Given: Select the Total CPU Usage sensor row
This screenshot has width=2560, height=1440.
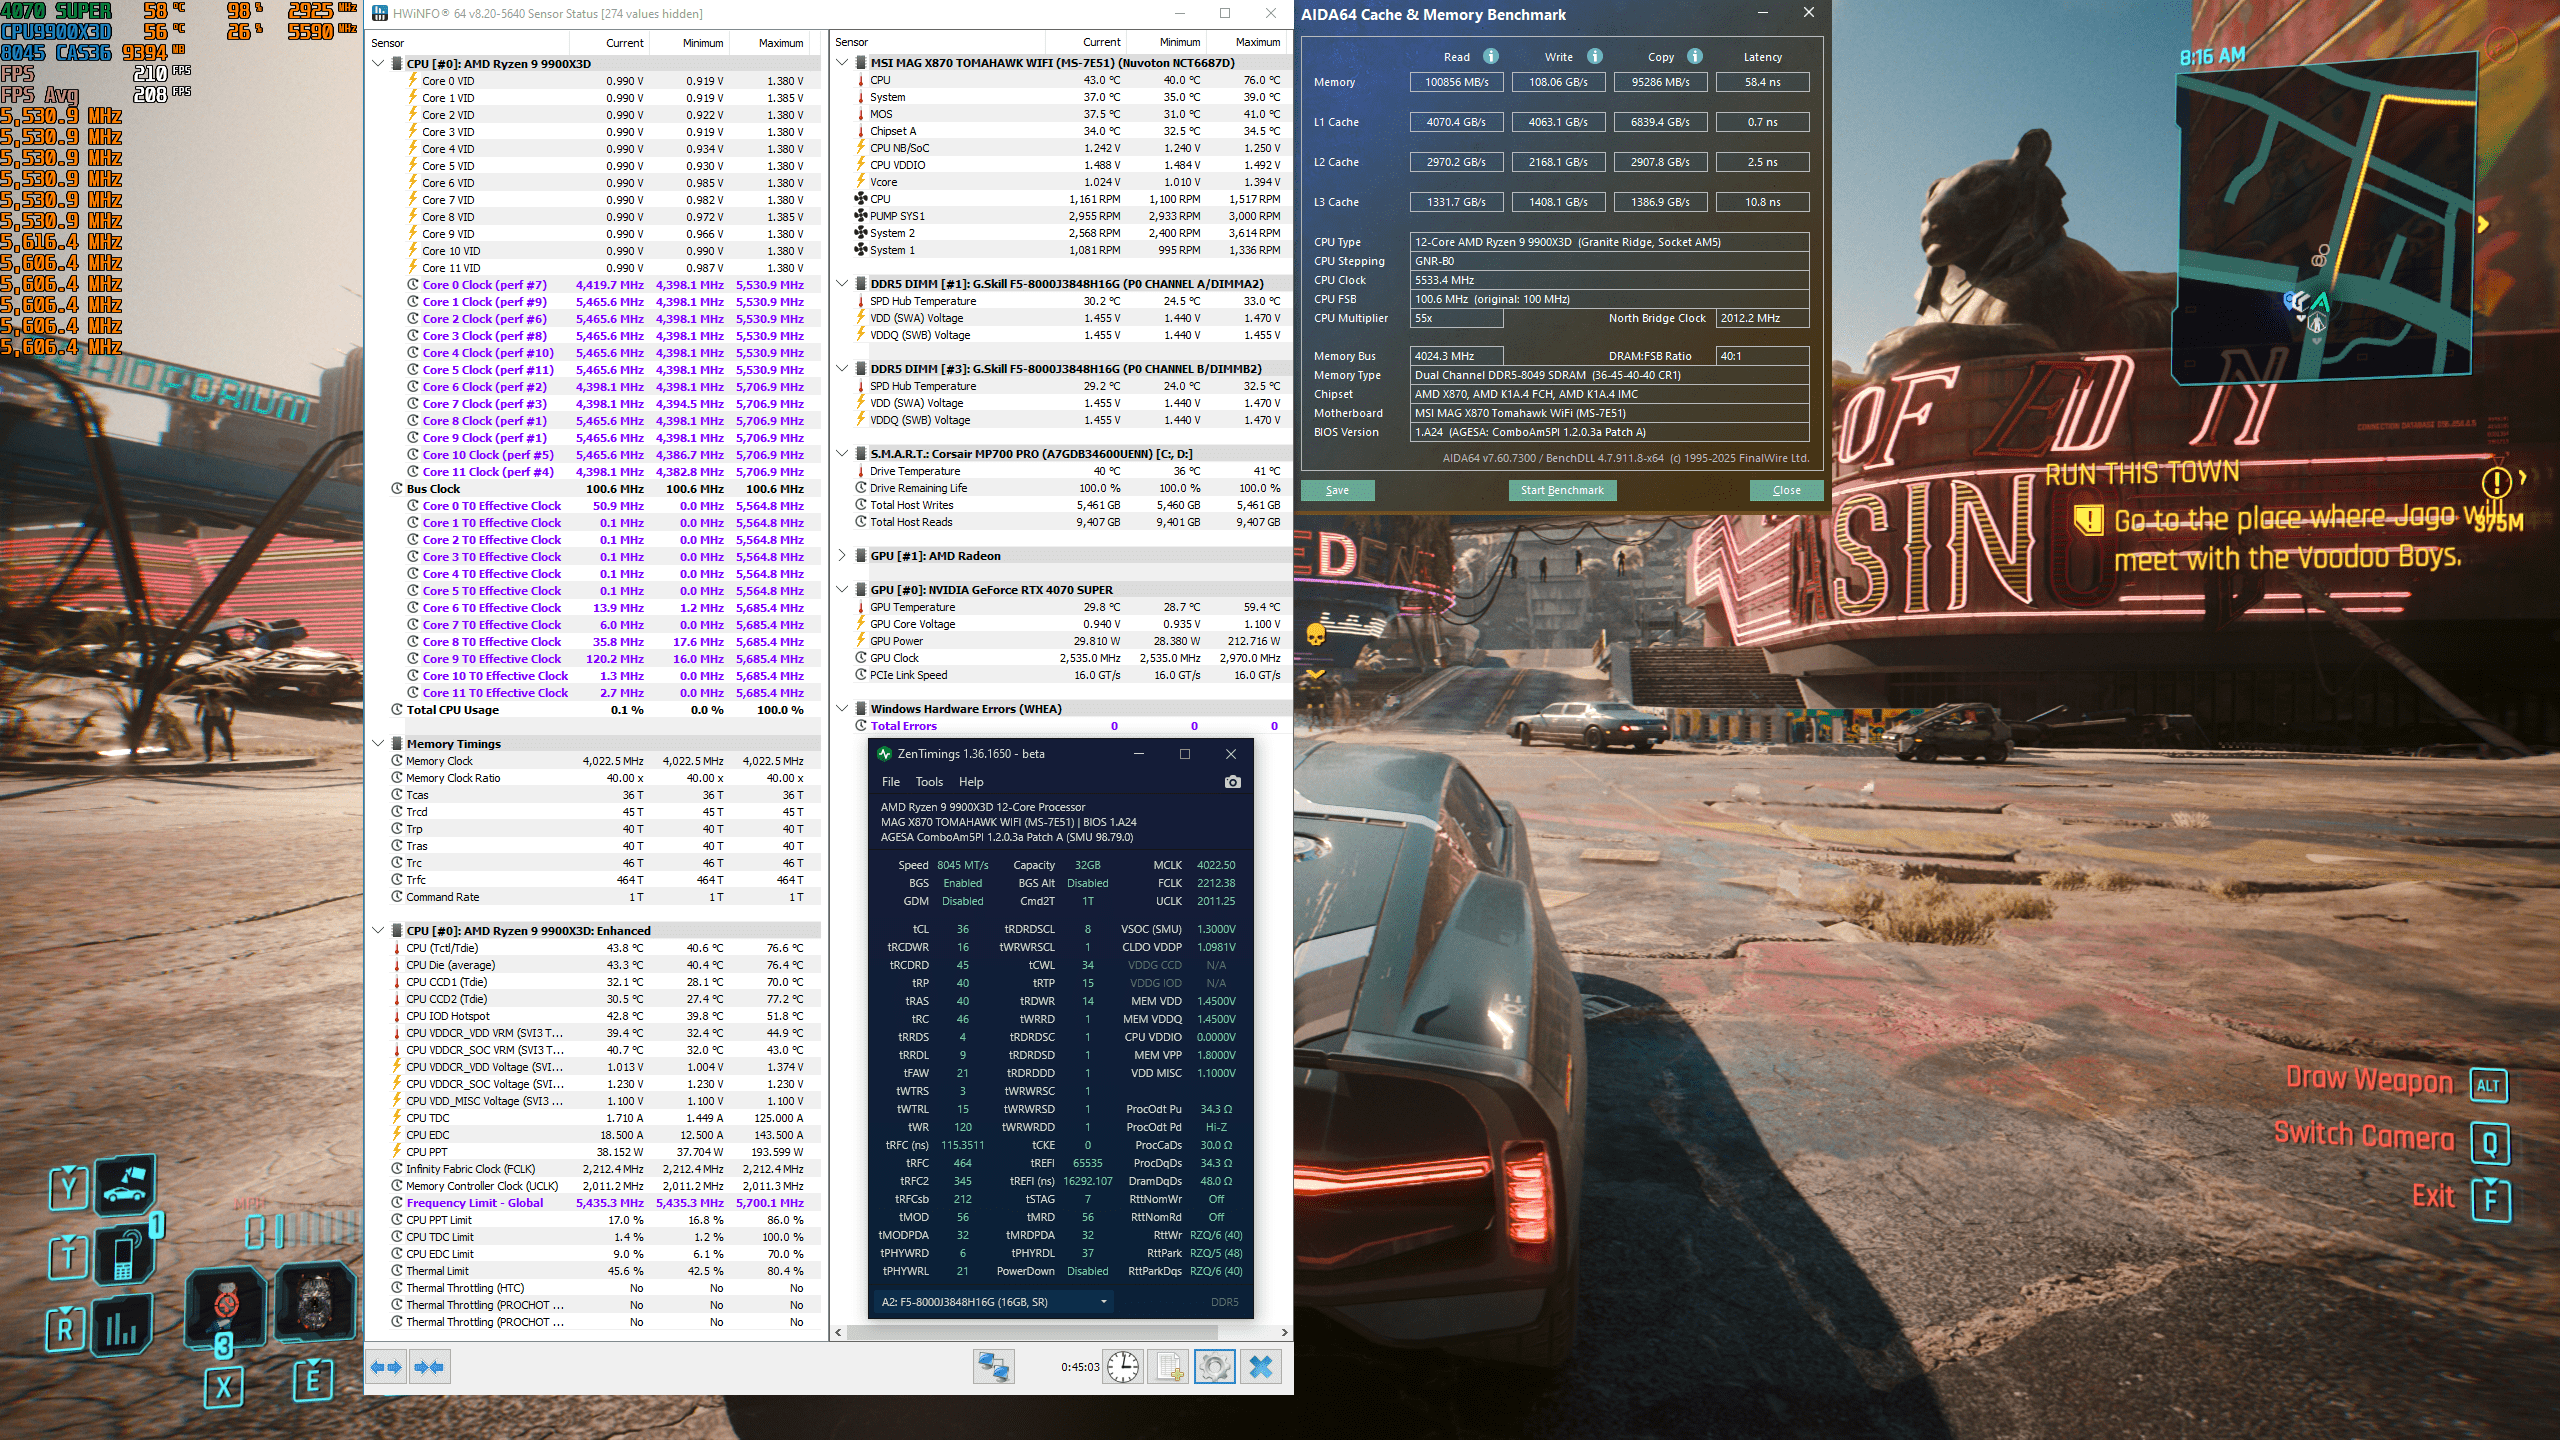Looking at the screenshot, I should point(453,710).
